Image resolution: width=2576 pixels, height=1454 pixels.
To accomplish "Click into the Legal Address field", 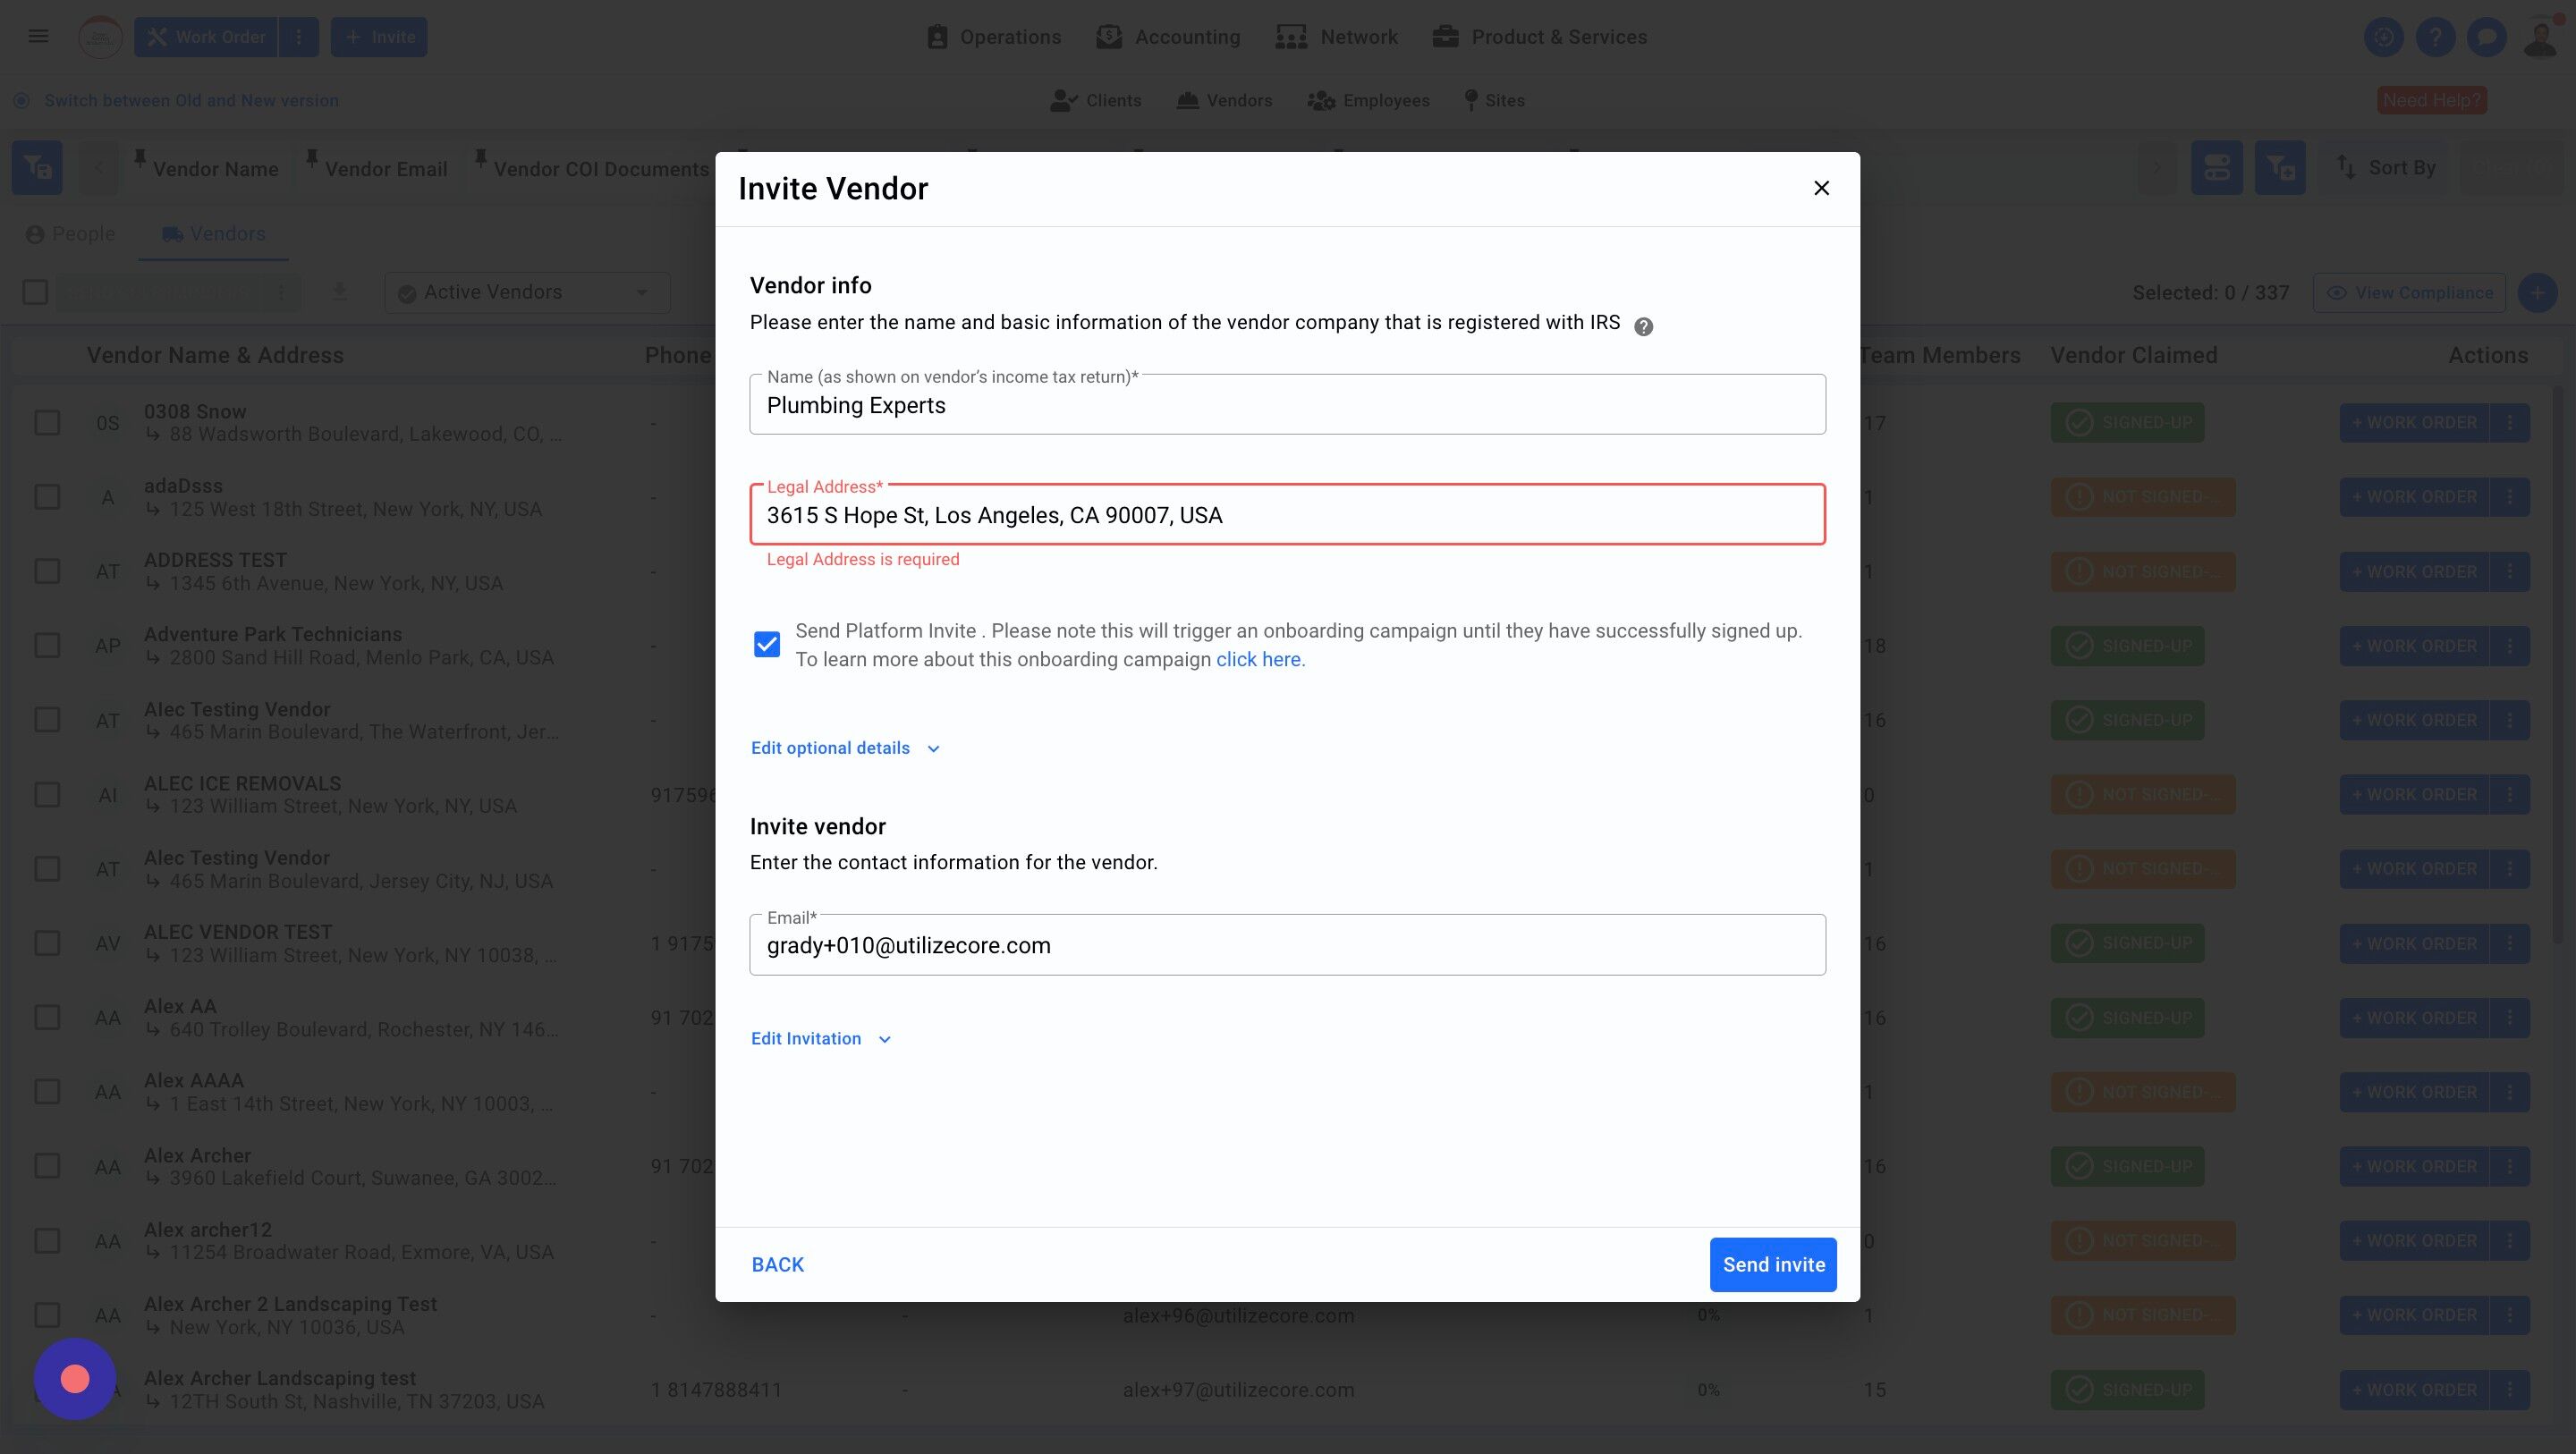I will (1286, 515).
